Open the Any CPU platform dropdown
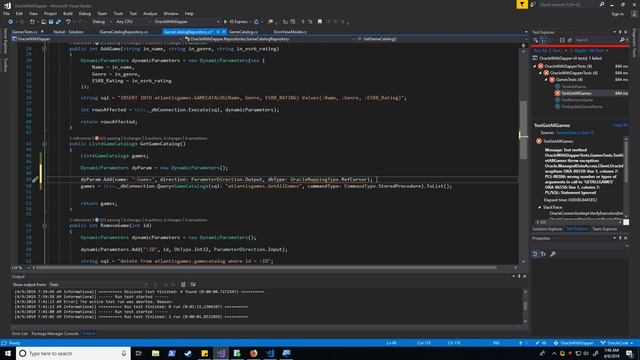Screen dimensions: 640x360 pos(133,22)
